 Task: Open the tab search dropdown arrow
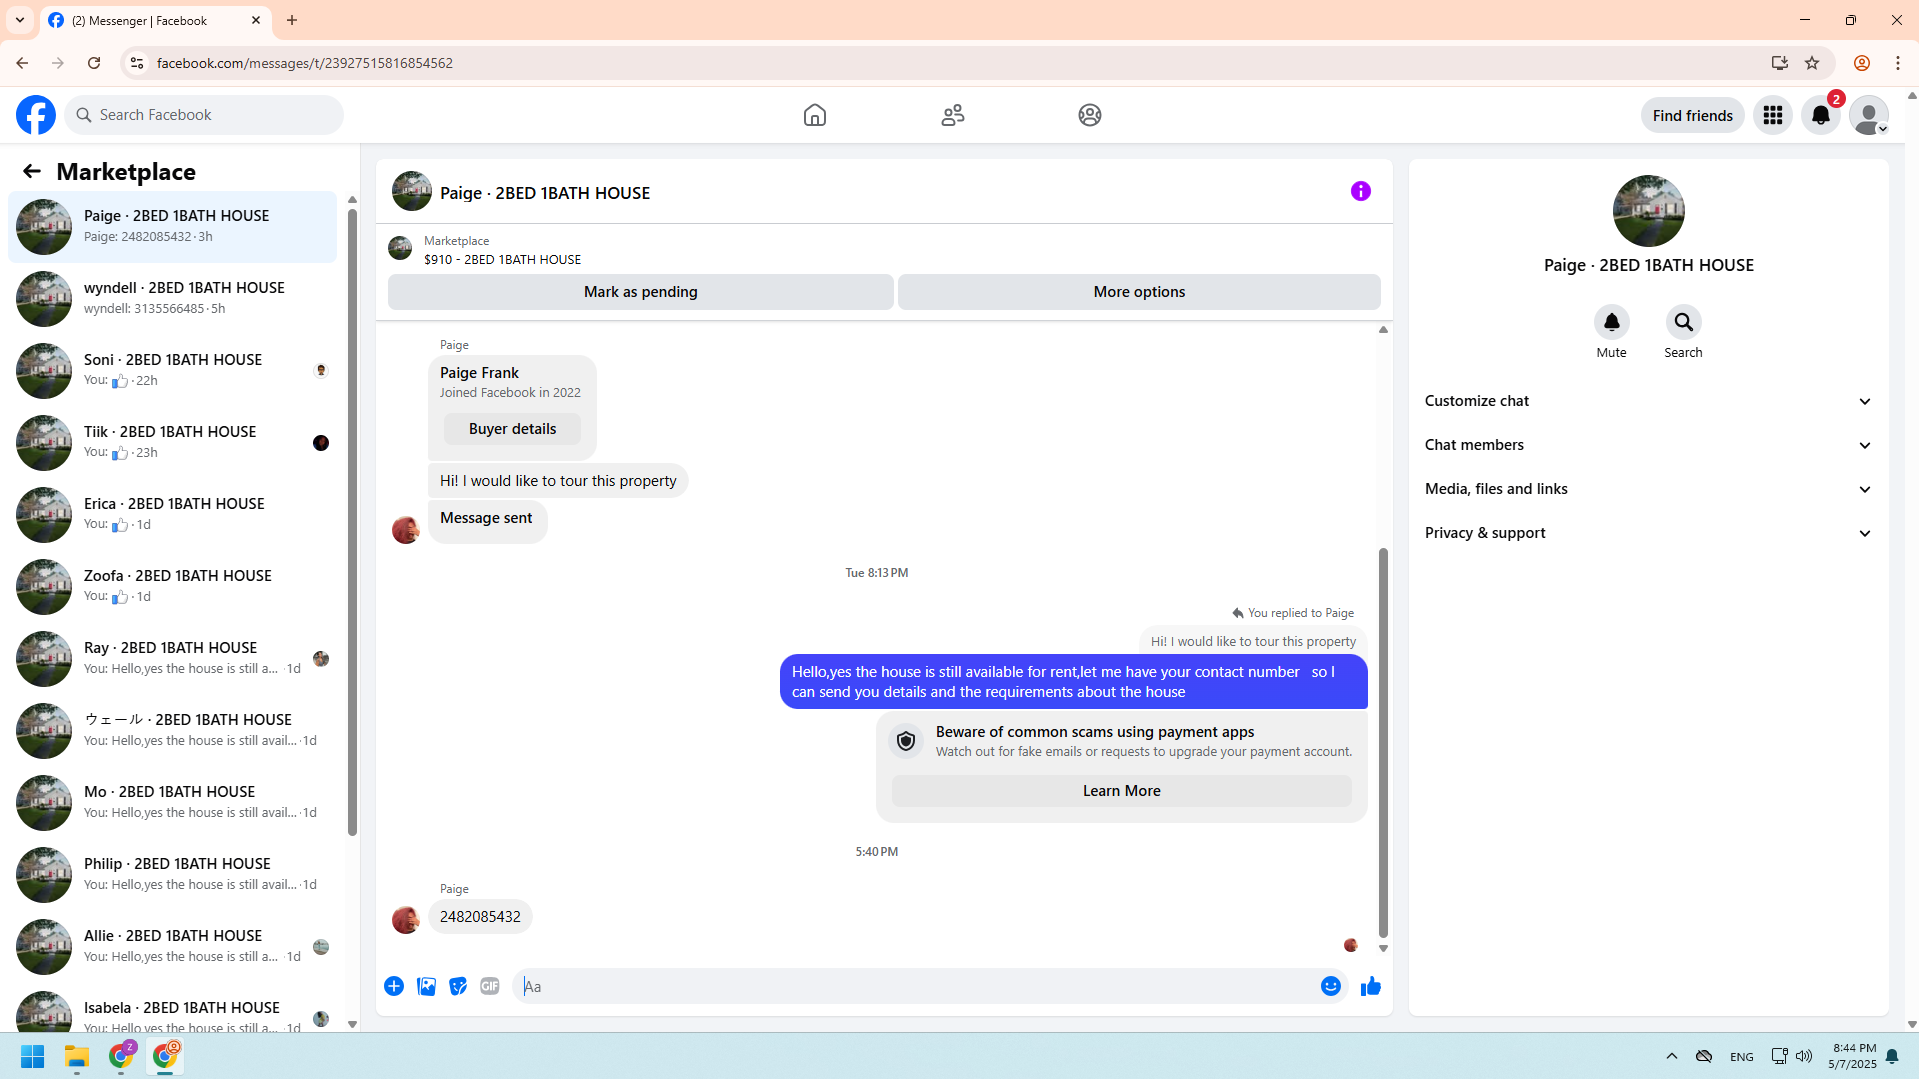point(20,20)
